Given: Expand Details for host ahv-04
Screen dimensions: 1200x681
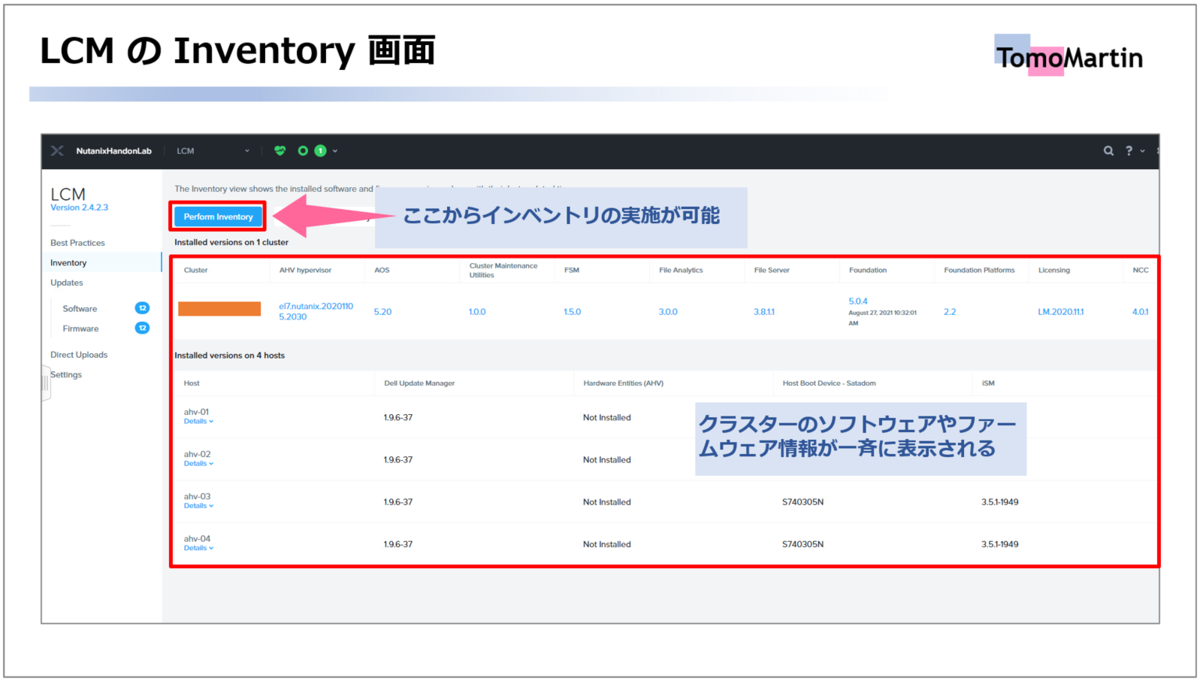Looking at the screenshot, I should pos(198,548).
